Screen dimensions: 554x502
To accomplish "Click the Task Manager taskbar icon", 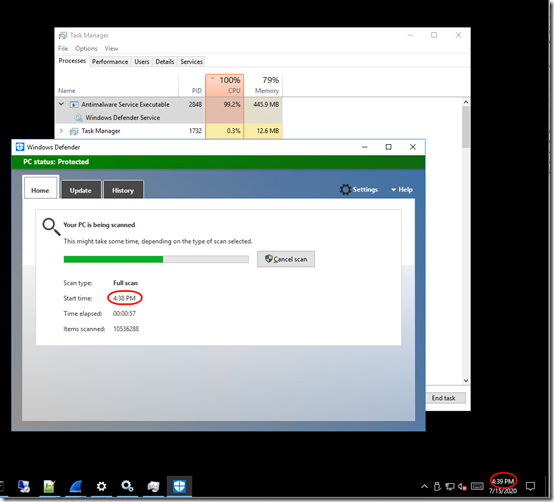I will (x=153, y=486).
